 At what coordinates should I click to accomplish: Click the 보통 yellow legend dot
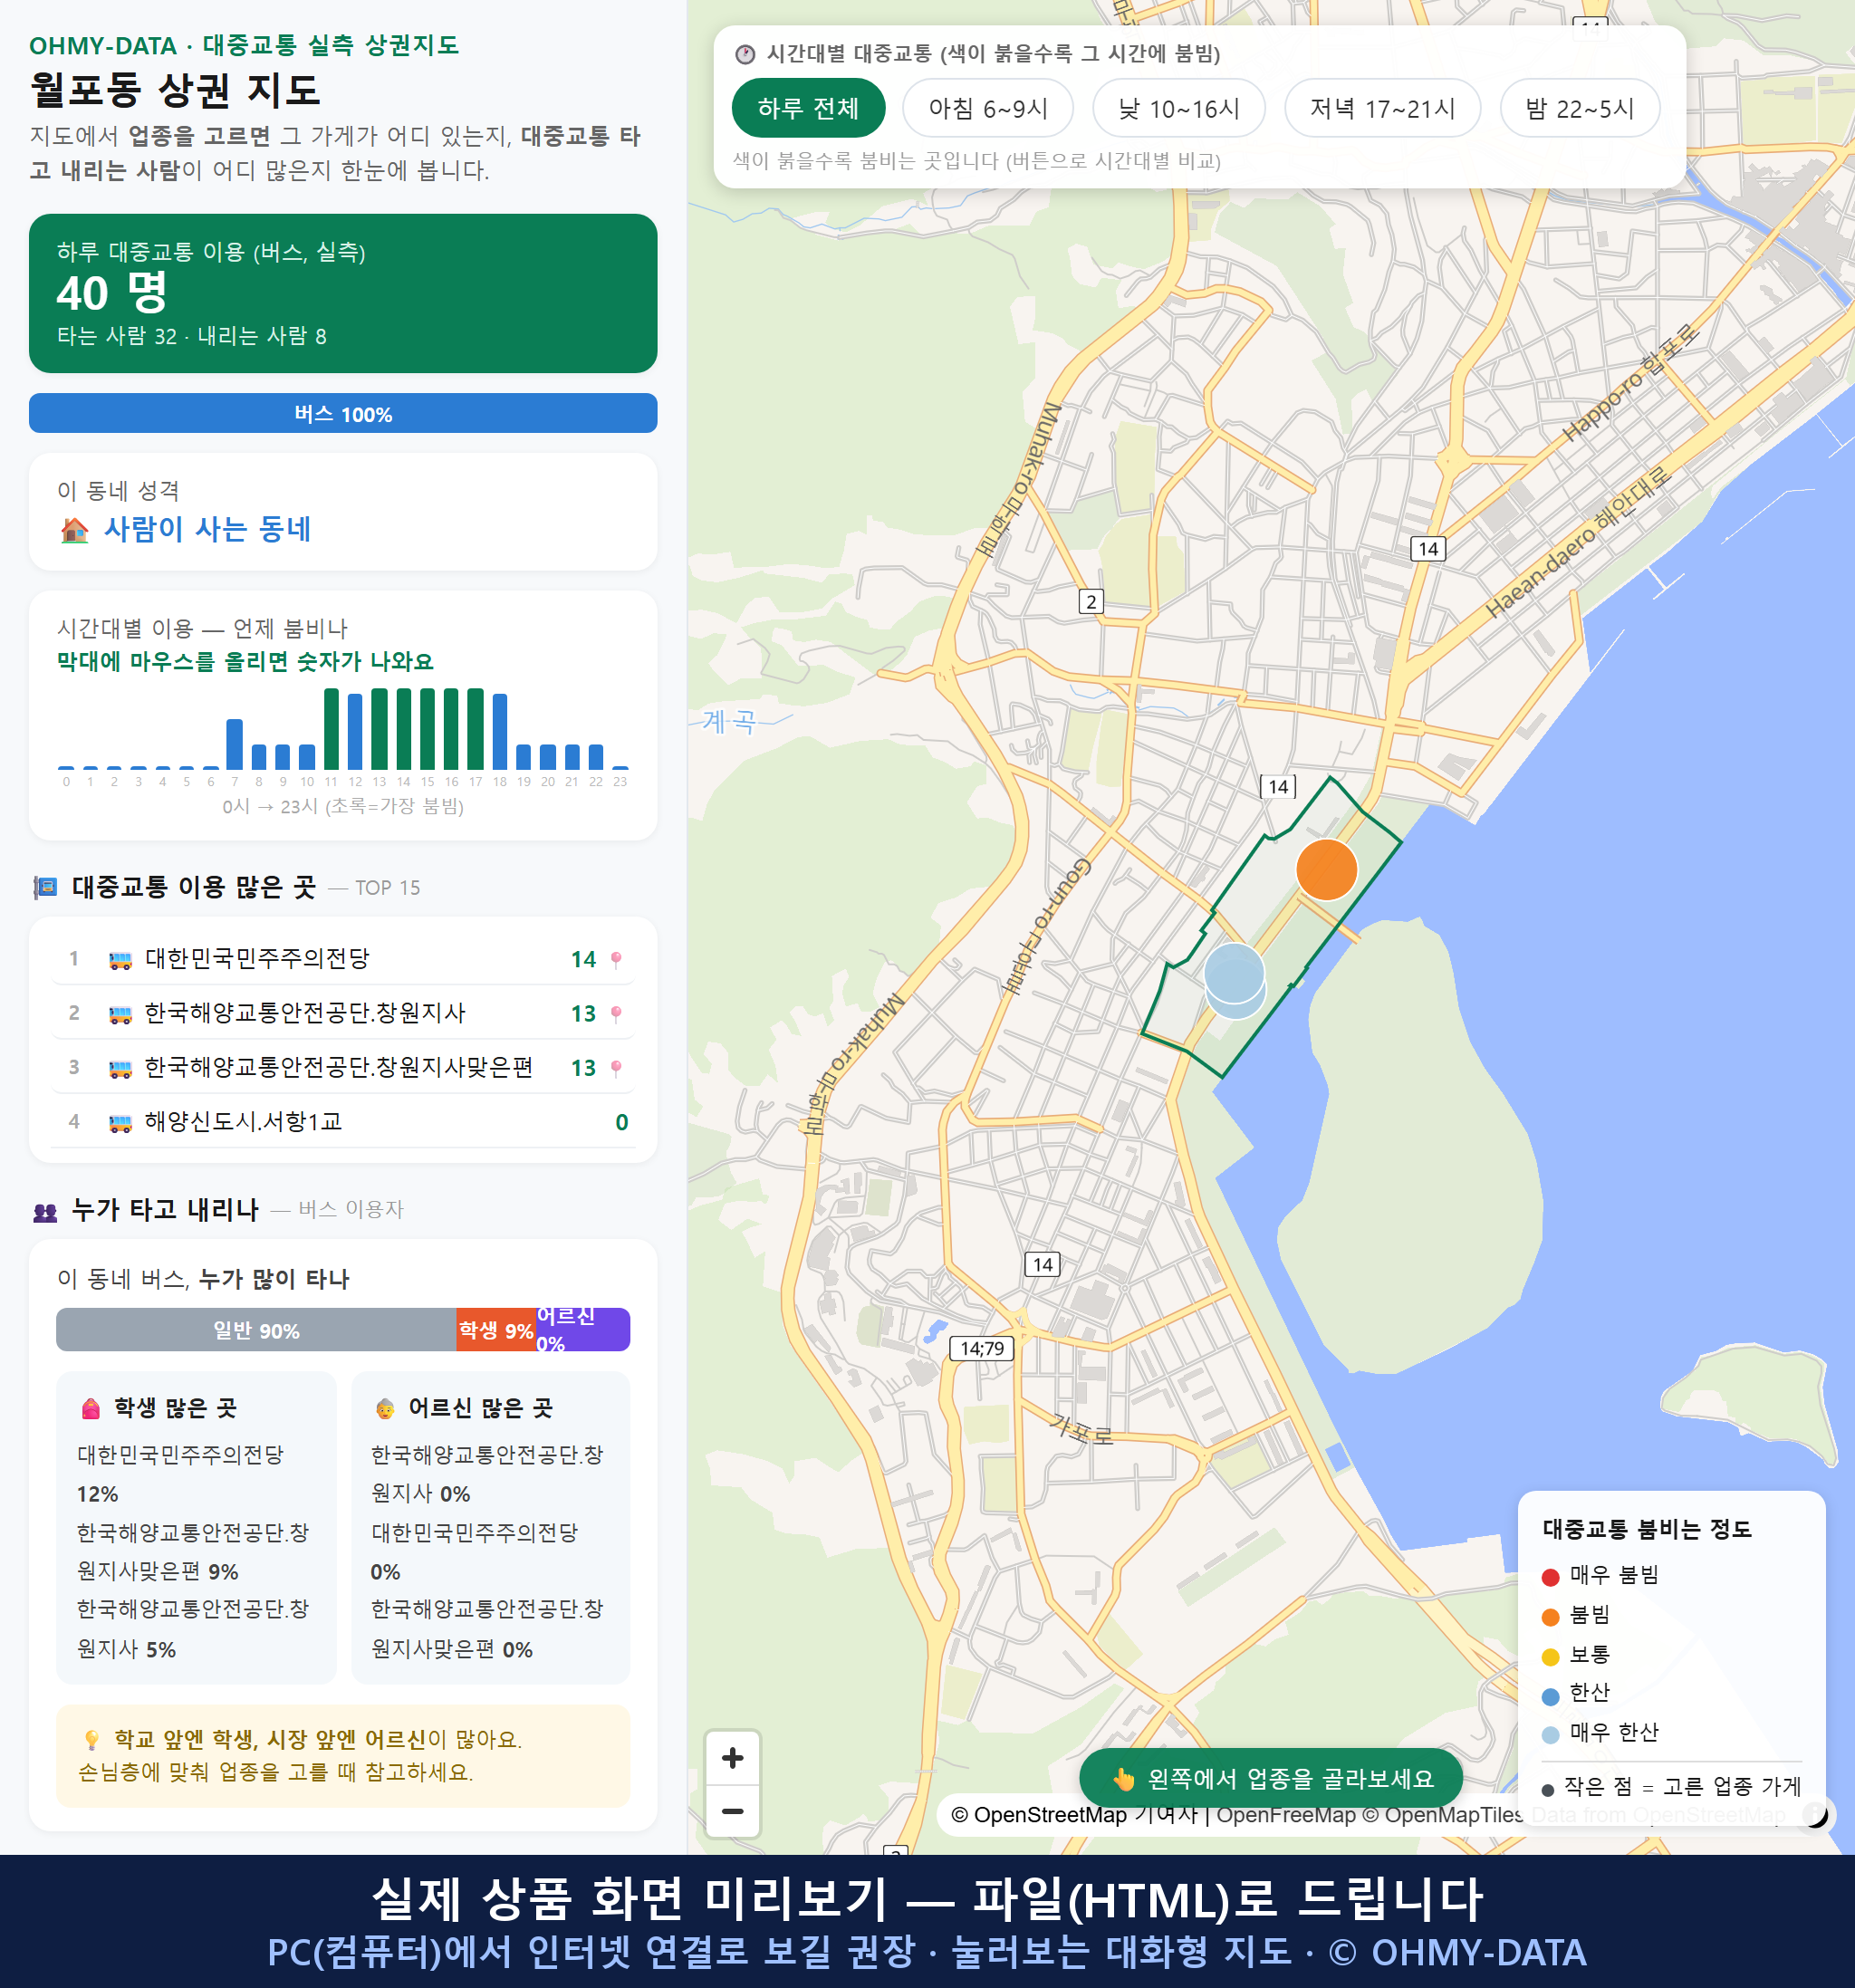click(x=1550, y=1657)
